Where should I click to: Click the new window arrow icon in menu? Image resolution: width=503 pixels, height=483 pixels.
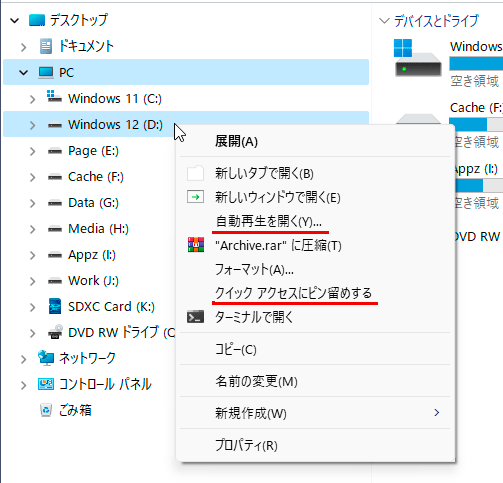coord(195,197)
